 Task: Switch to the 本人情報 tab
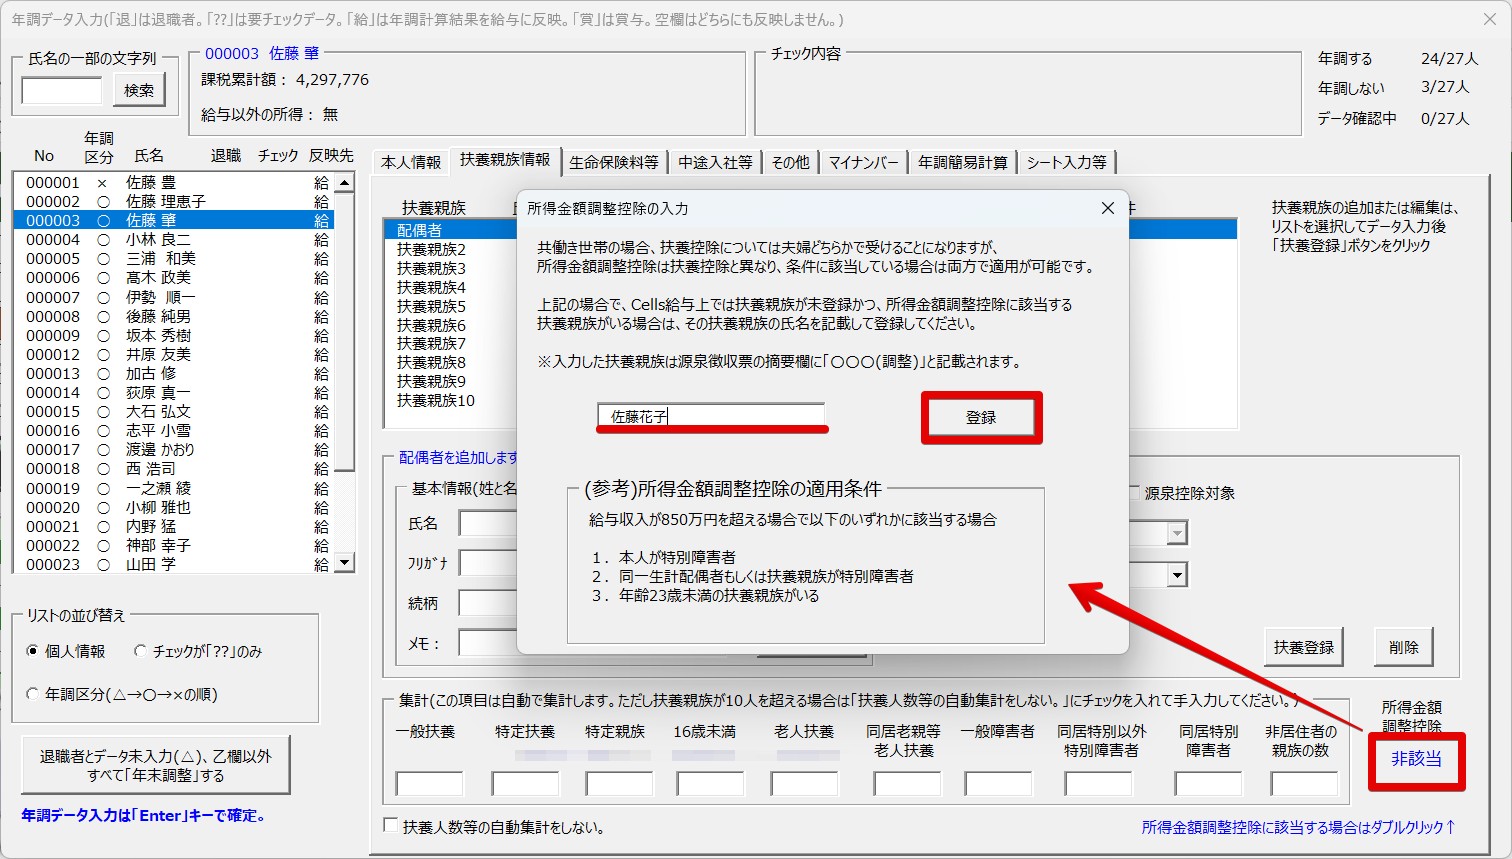(410, 162)
